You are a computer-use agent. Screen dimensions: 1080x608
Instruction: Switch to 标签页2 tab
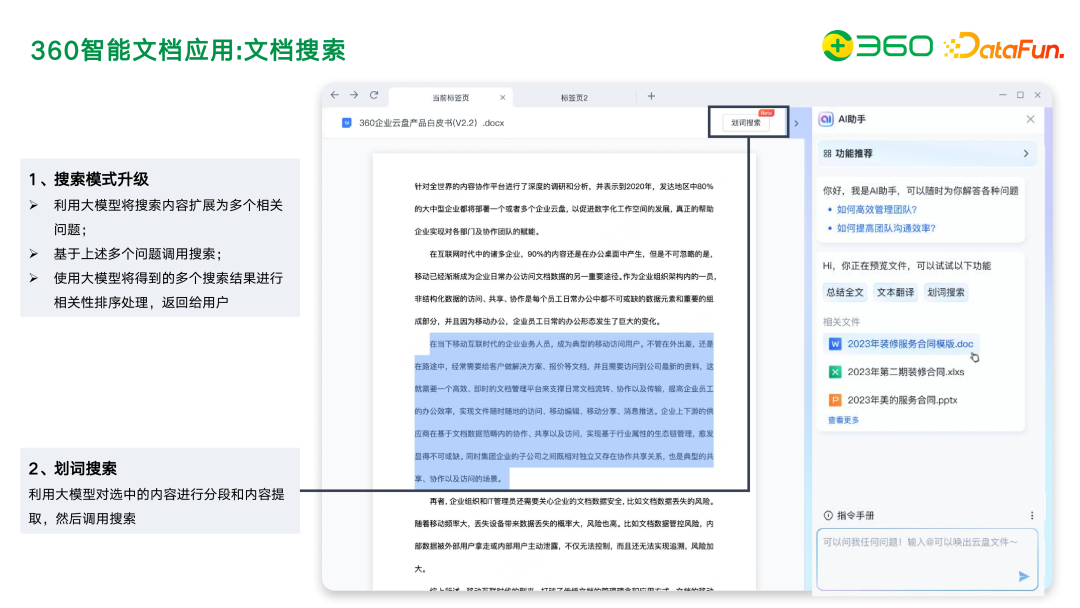tap(574, 98)
